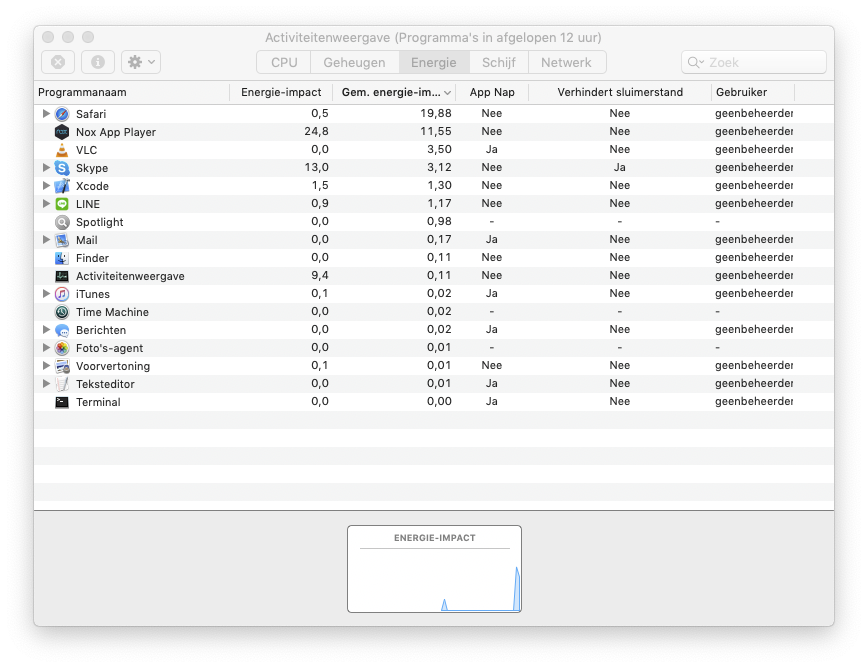Click the Finder face icon
The image size is (868, 668).
tap(62, 258)
